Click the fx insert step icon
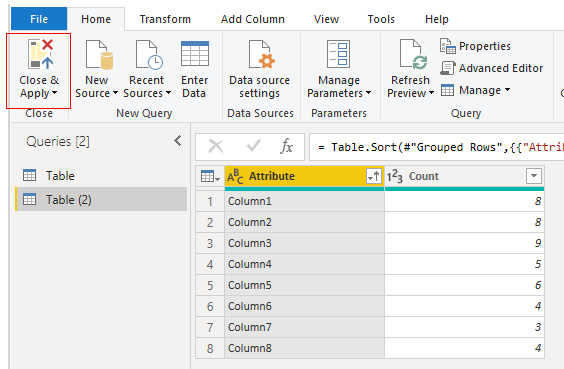This screenshot has height=369, width=564. 286,146
